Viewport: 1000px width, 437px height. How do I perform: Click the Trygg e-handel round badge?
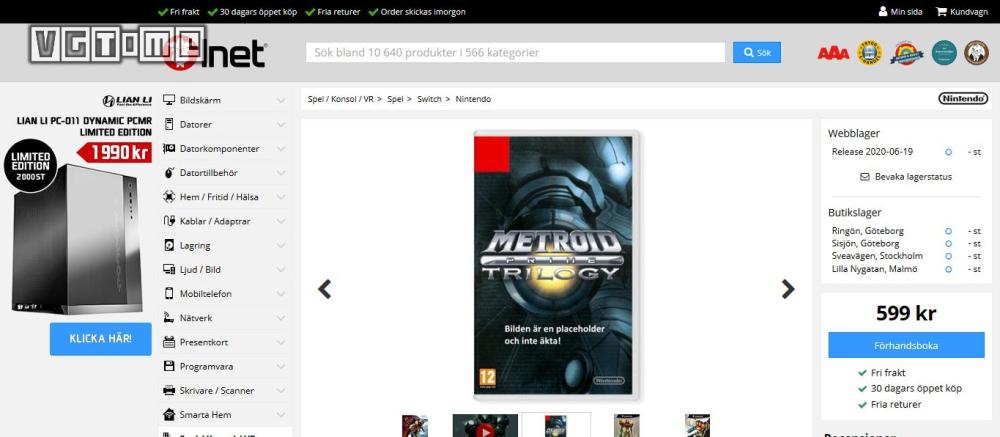pos(869,53)
